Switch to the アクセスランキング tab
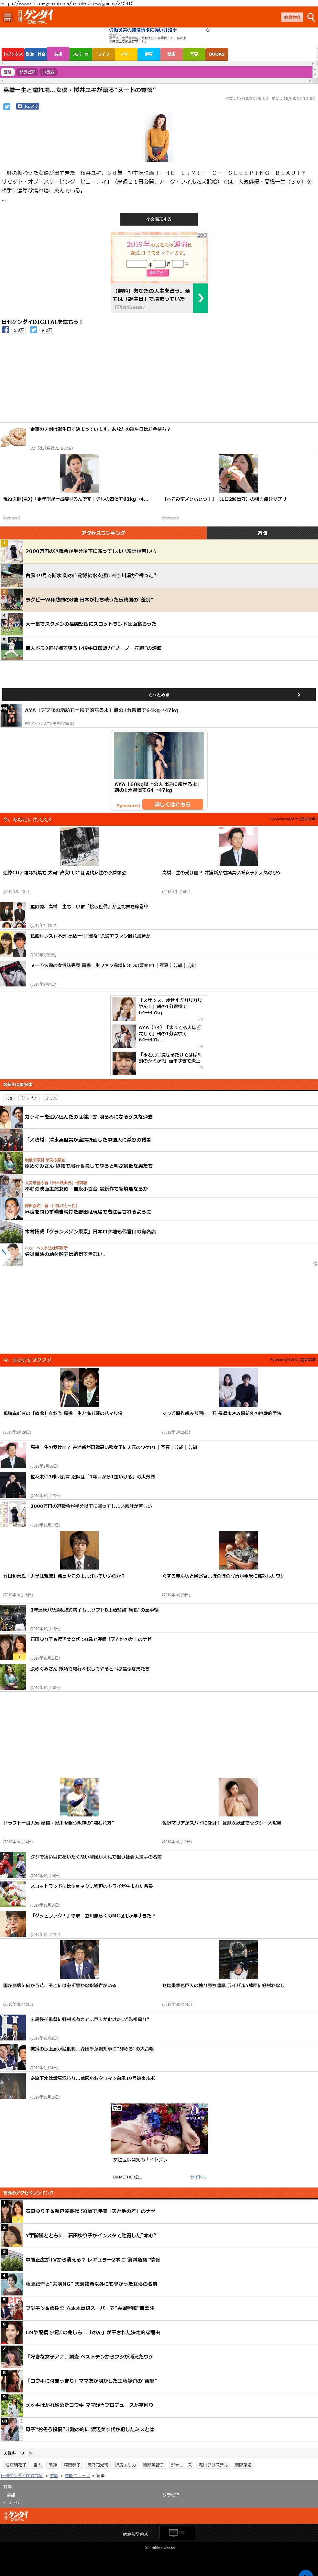The image size is (318, 2576). point(103,533)
